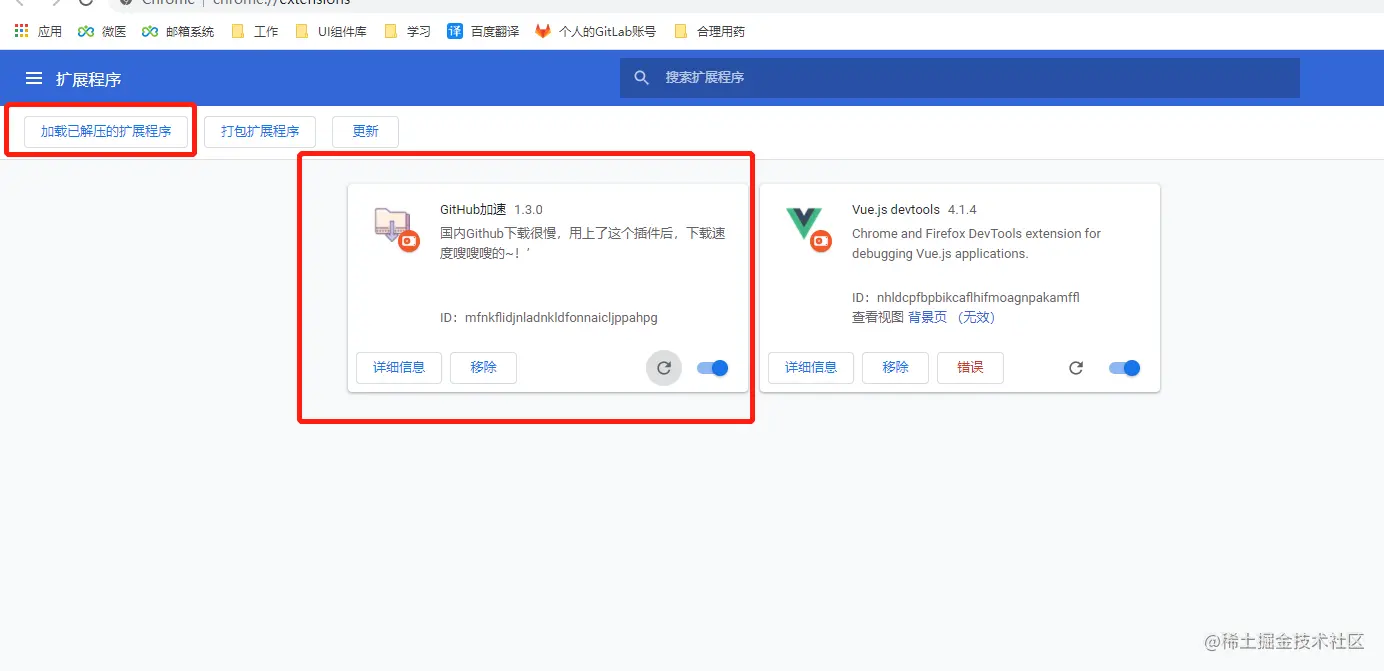Click the Vue.js devtools logo icon
The image size is (1384, 671).
click(808, 228)
